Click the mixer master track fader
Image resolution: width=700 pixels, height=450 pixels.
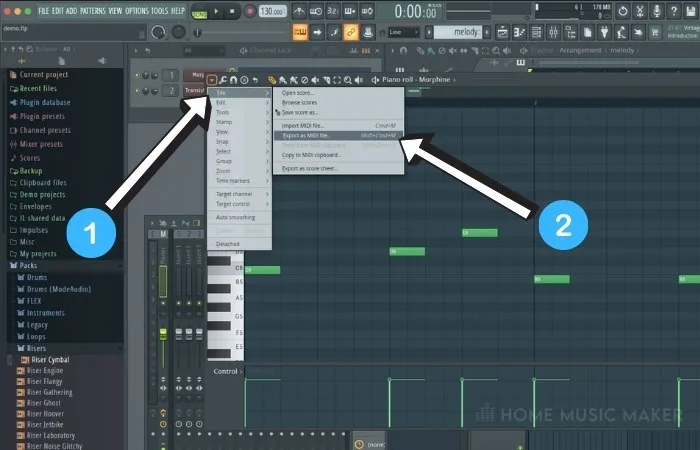pos(163,333)
